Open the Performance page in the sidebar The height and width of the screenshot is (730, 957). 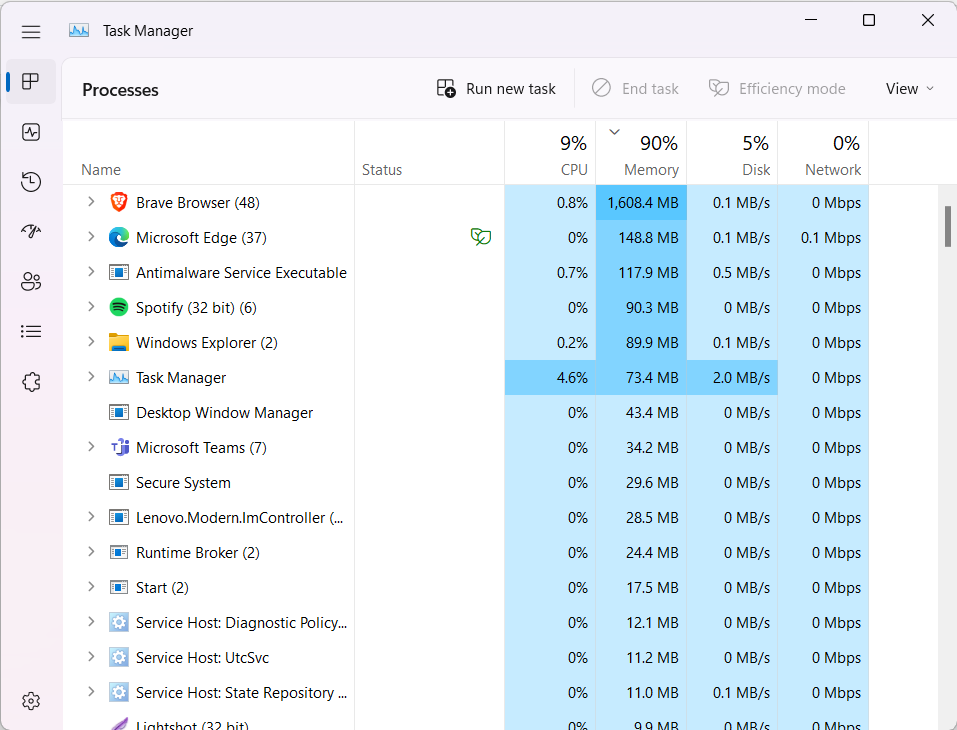(x=31, y=132)
